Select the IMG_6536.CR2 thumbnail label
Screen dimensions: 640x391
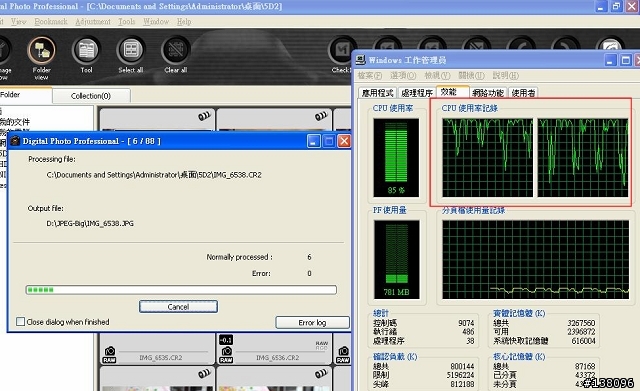coord(278,358)
